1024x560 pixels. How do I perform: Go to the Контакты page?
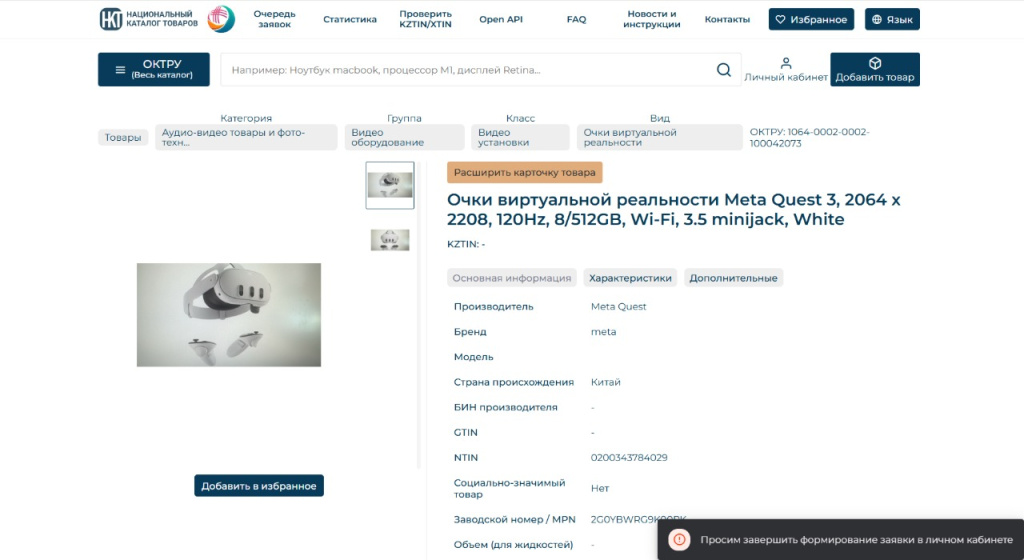point(727,20)
